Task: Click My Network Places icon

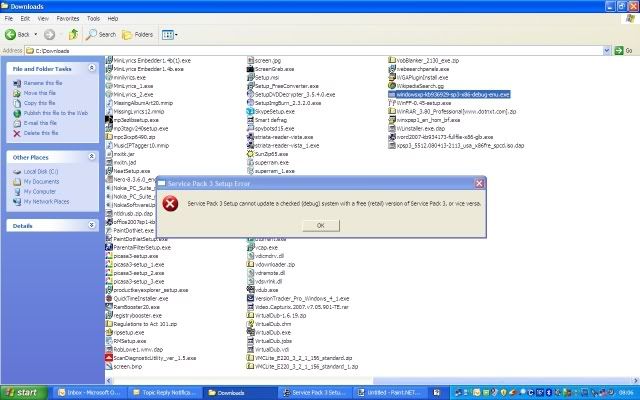Action: (17, 202)
